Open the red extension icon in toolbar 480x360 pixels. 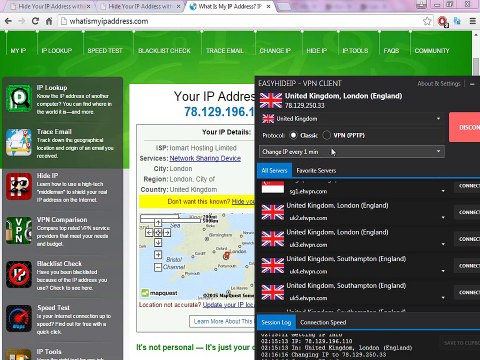click(x=443, y=22)
